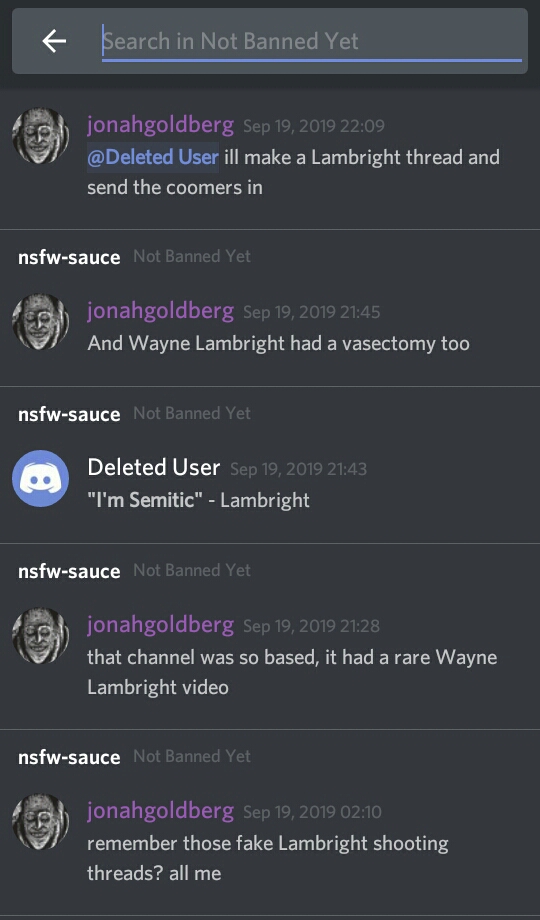Open avatar of the 02:10 jonahgoldberg message
The height and width of the screenshot is (920, 540).
pyautogui.click(x=40, y=821)
